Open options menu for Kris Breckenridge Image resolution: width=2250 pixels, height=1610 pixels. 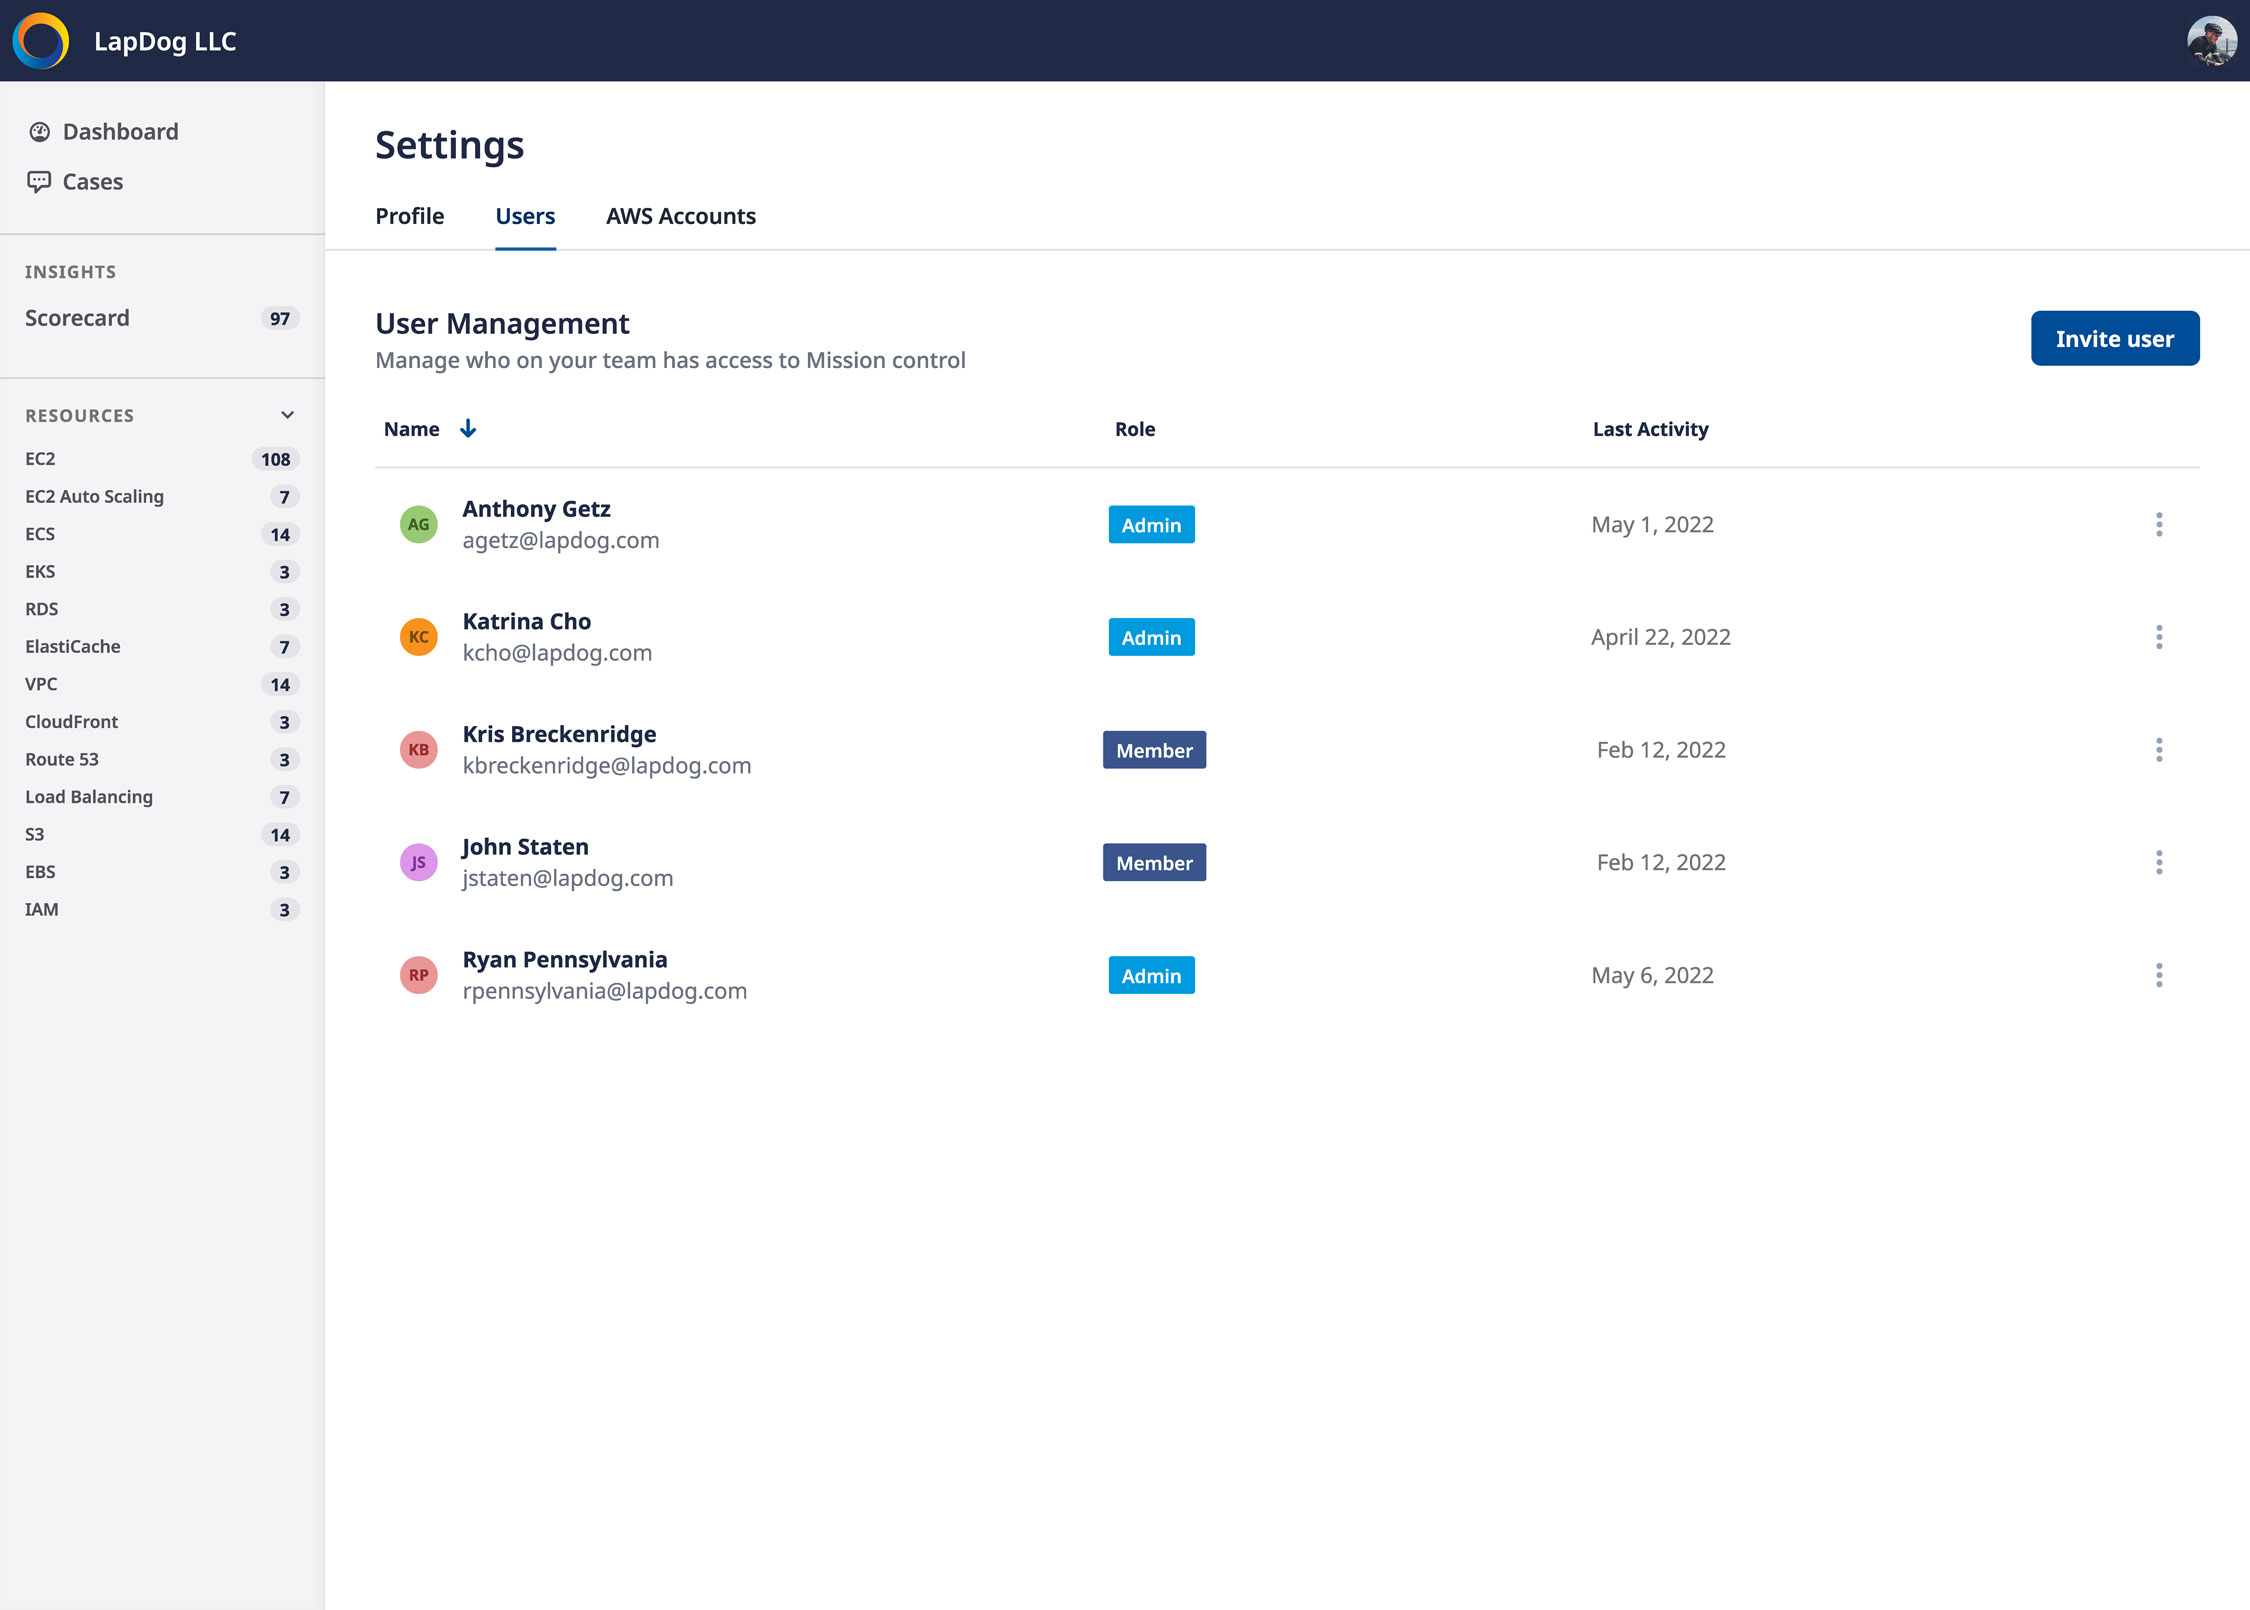click(2159, 750)
